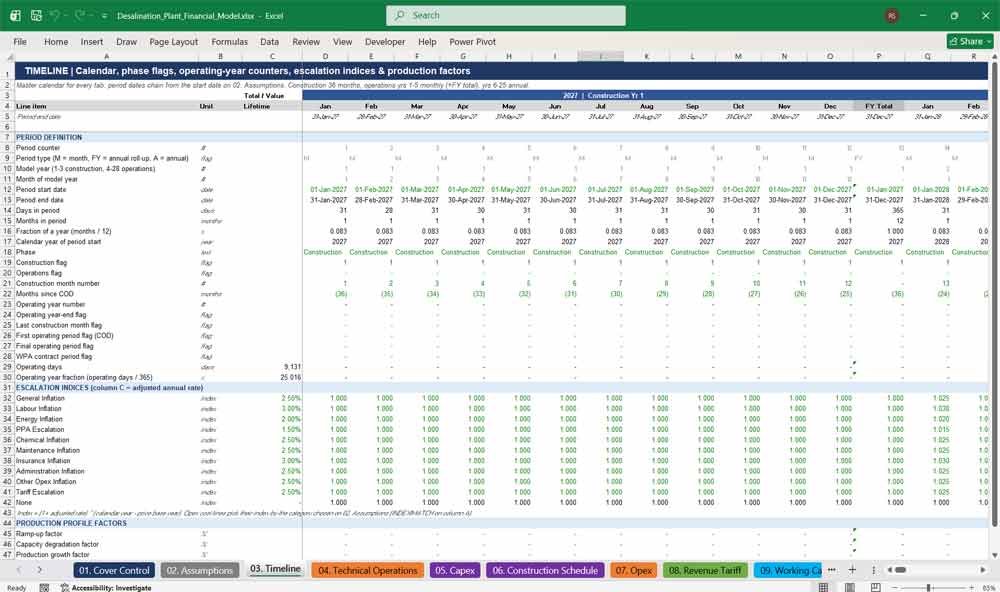Select the PERIOD DEFINITION section header cell
The height and width of the screenshot is (592, 1000).
click(48, 137)
